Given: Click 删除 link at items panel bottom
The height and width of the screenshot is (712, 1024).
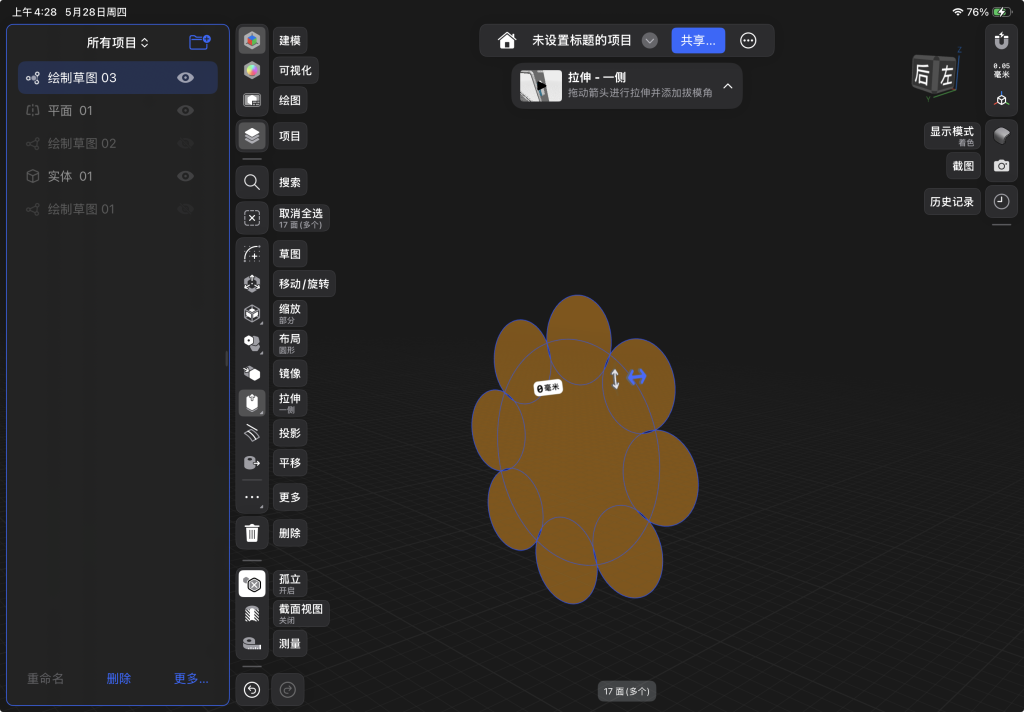Looking at the screenshot, I should [x=119, y=679].
